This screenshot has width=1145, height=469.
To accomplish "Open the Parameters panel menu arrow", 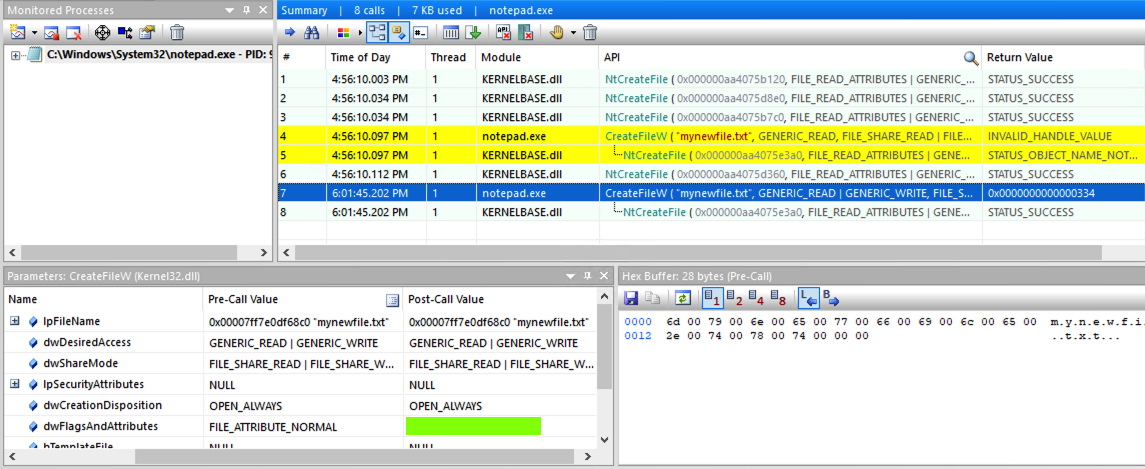I will [x=571, y=277].
